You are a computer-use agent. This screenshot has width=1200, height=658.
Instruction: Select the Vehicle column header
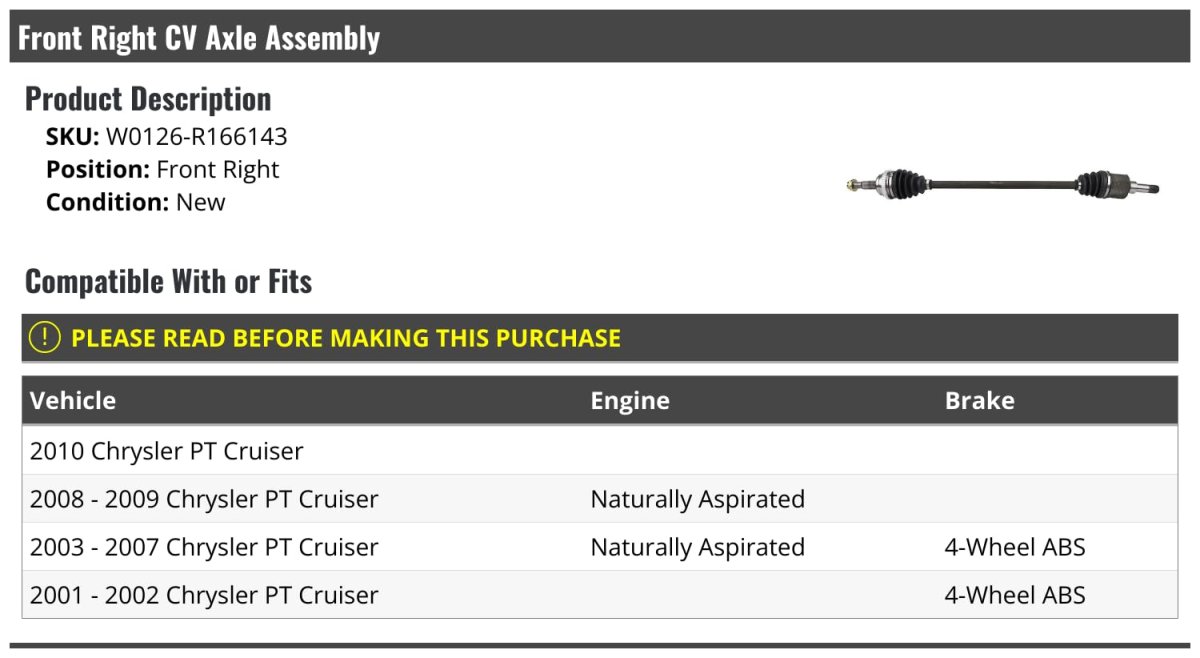pyautogui.click(x=73, y=401)
